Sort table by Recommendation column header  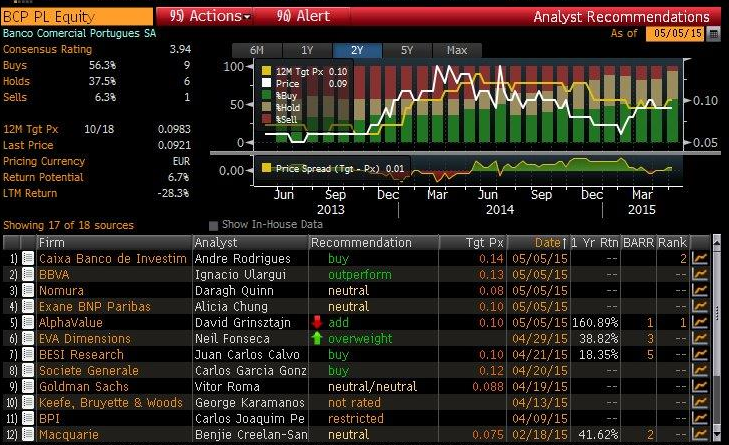click(374, 242)
